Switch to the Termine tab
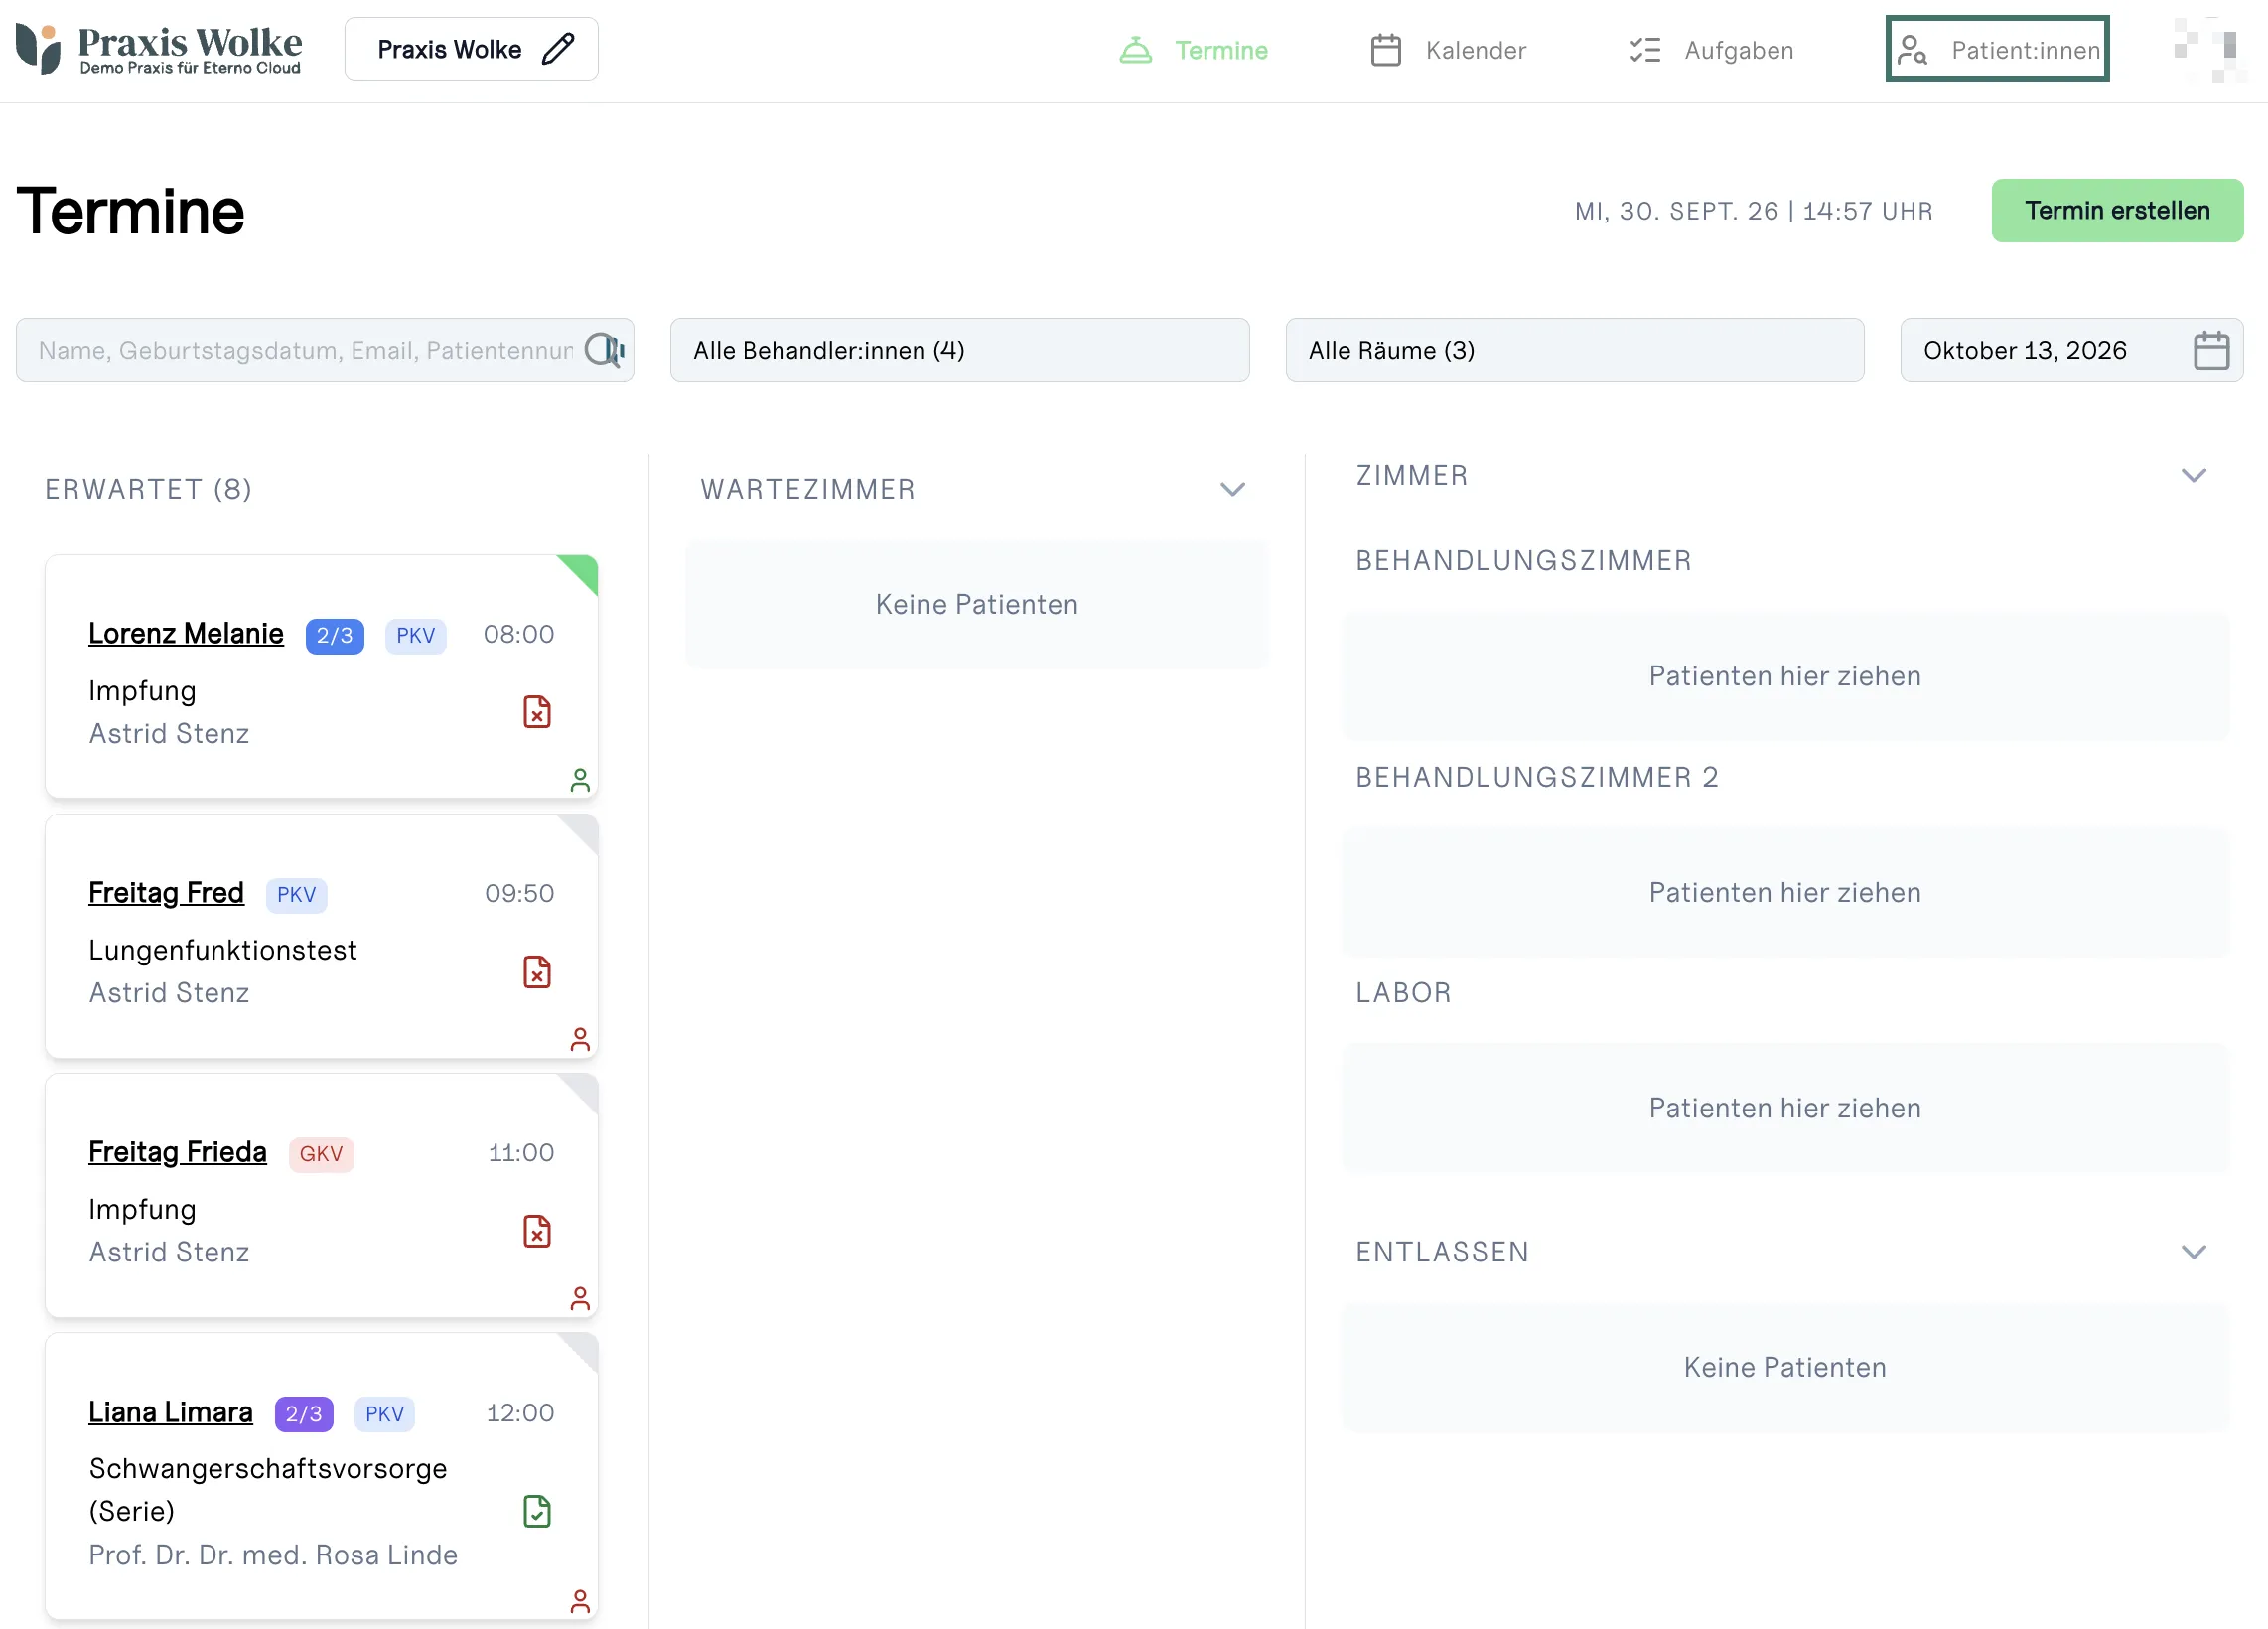 (1193, 50)
